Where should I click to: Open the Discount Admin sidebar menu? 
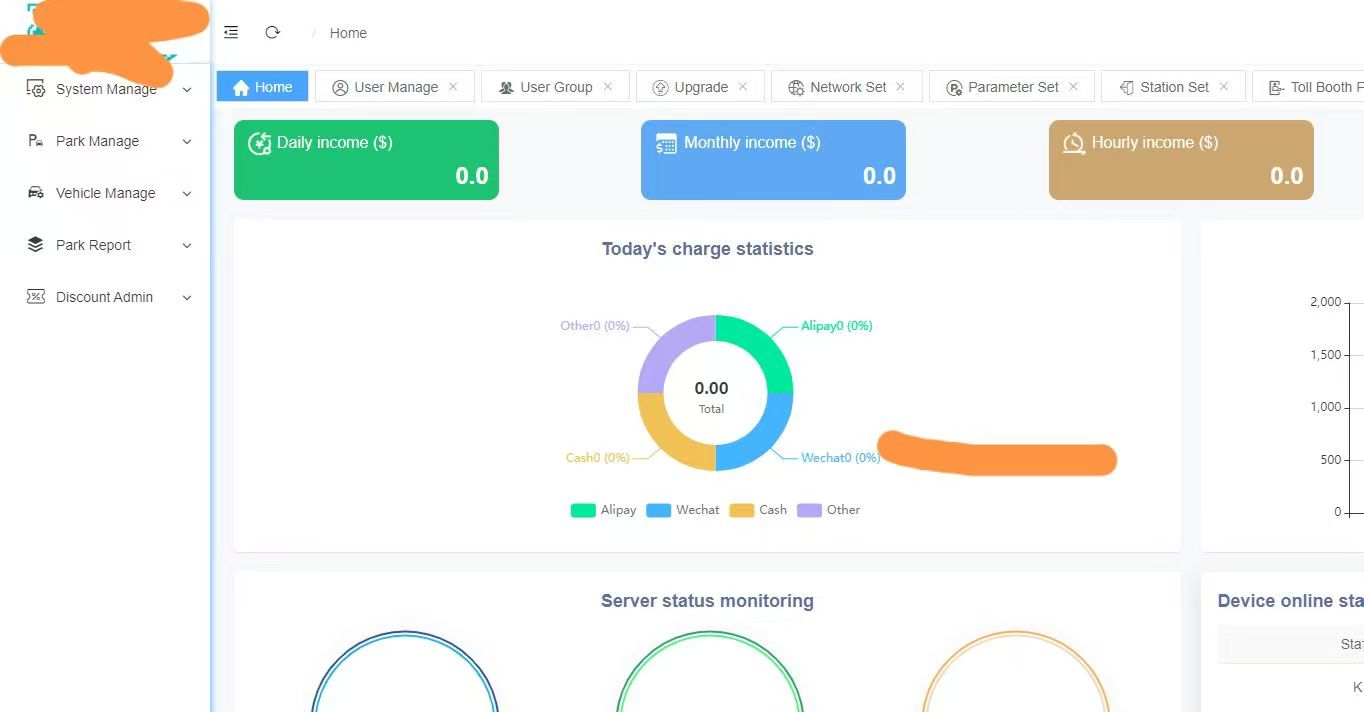(x=106, y=297)
